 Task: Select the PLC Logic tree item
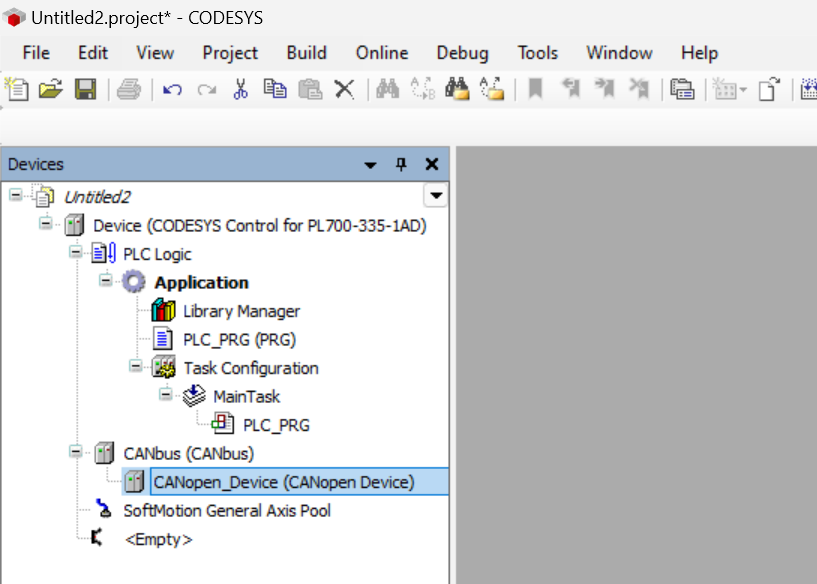click(x=157, y=254)
